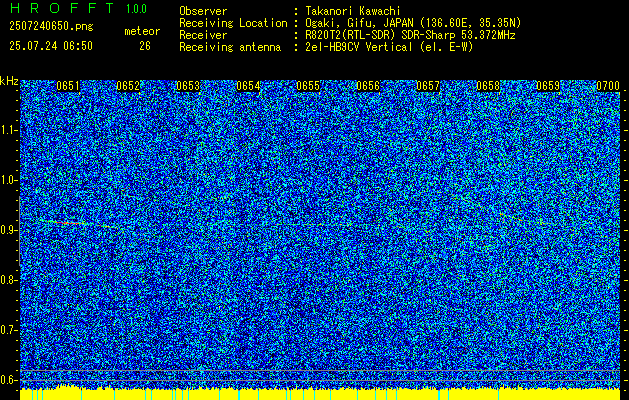The image size is (629, 400).
Task: Click the 0657 time label
Action: [x=428, y=86]
